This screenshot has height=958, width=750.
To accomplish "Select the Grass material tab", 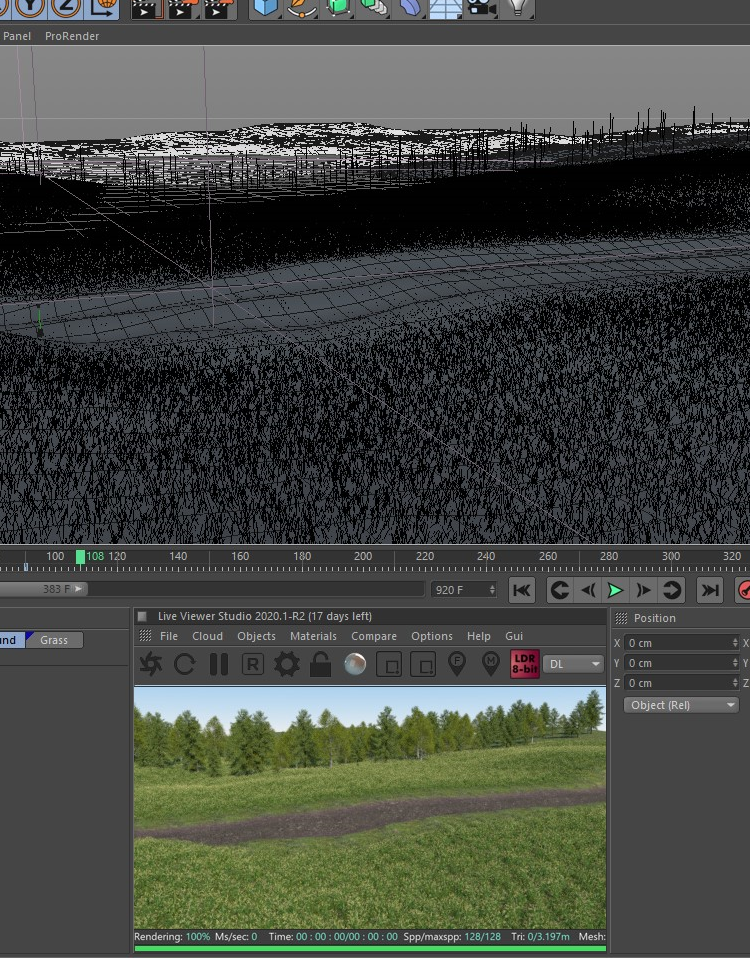I will (x=54, y=640).
